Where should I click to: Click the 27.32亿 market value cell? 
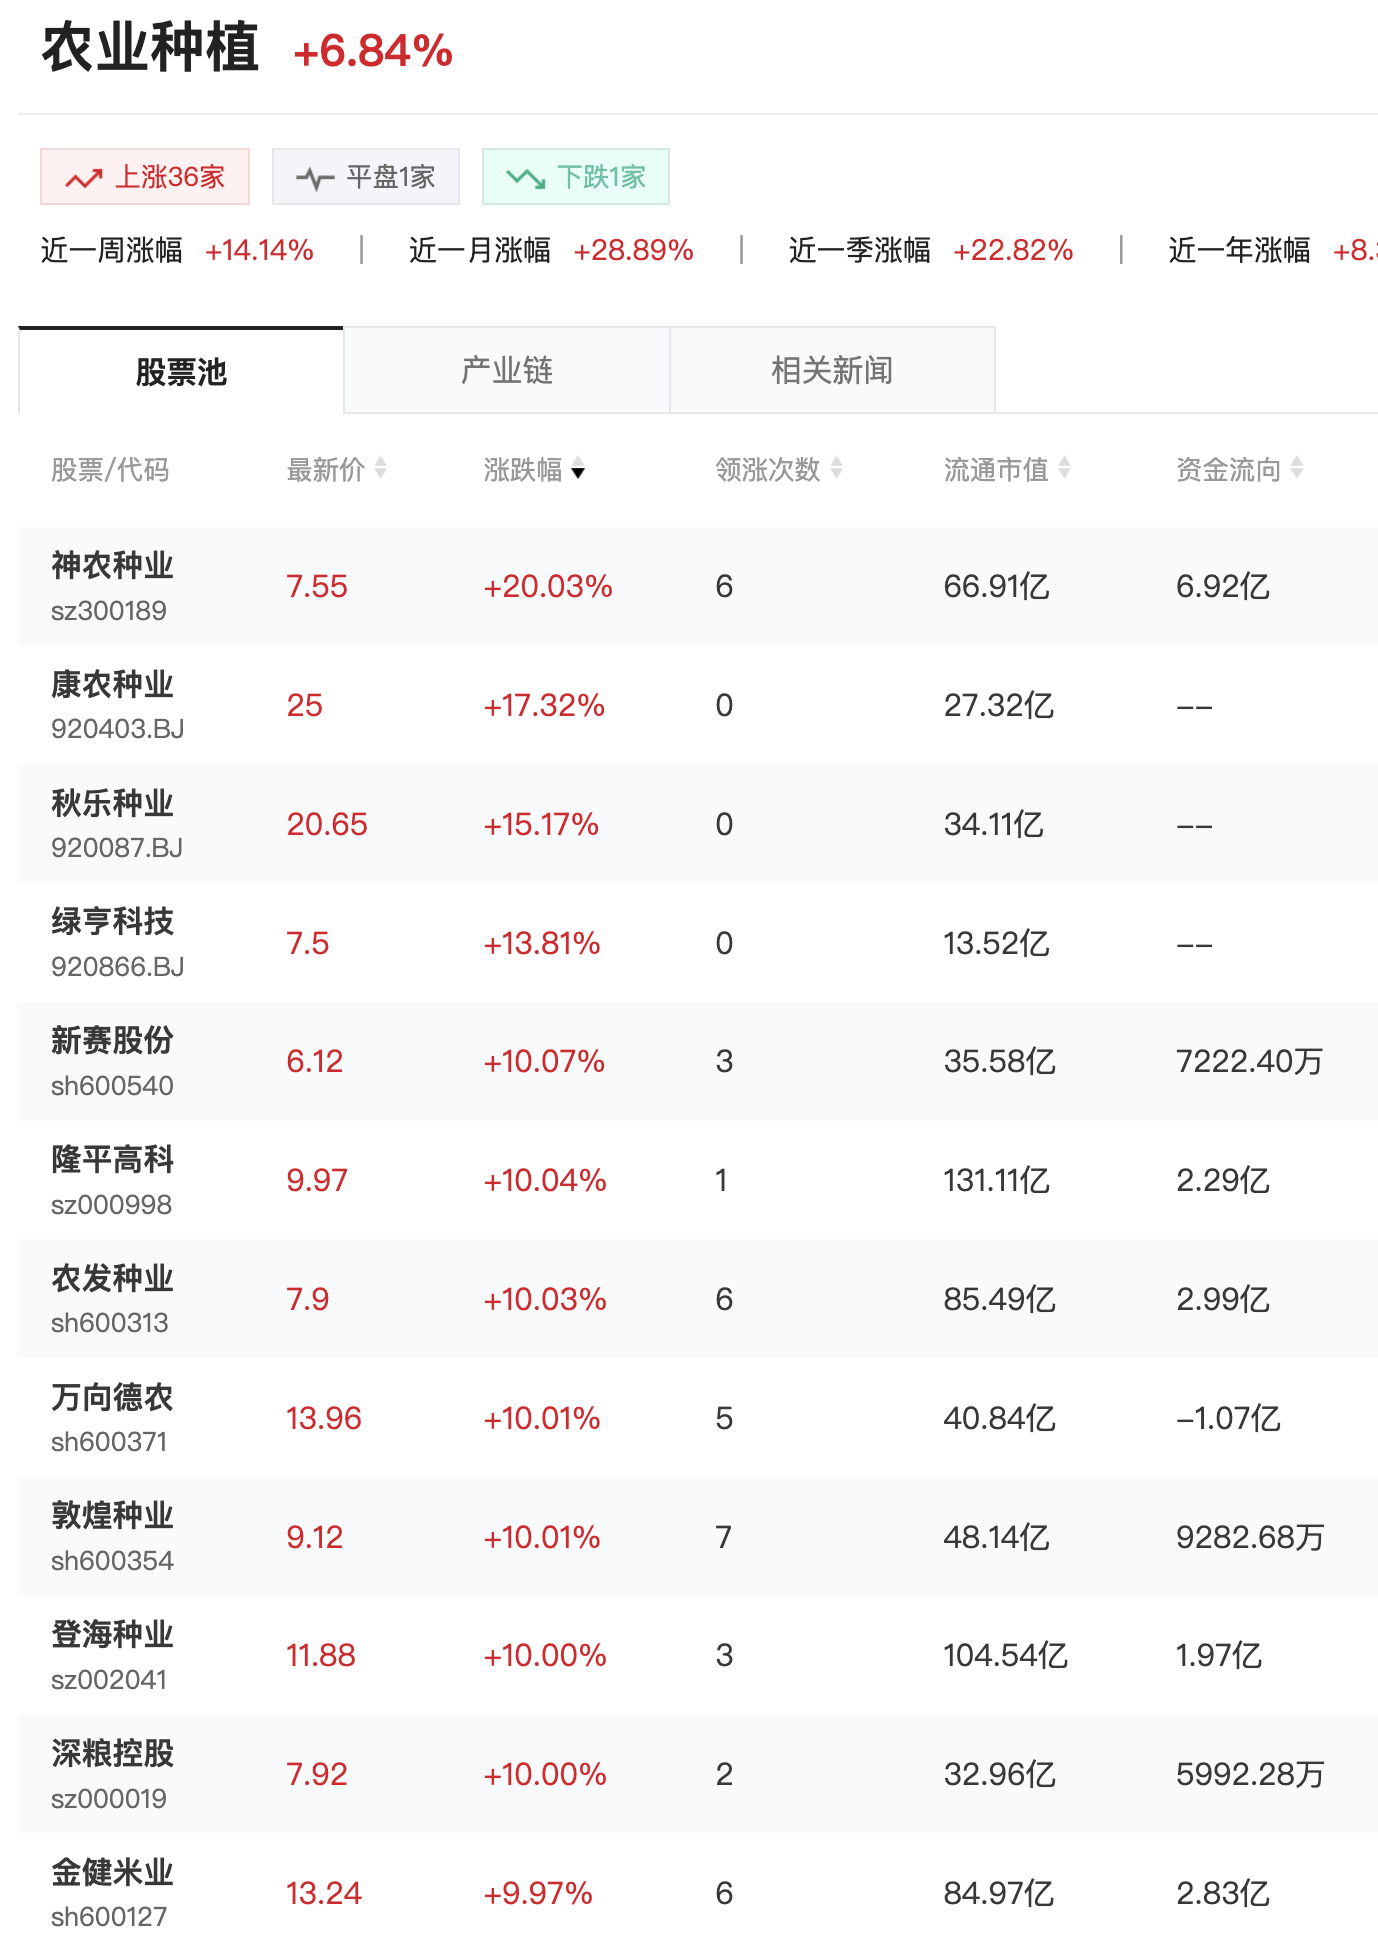[x=999, y=705]
